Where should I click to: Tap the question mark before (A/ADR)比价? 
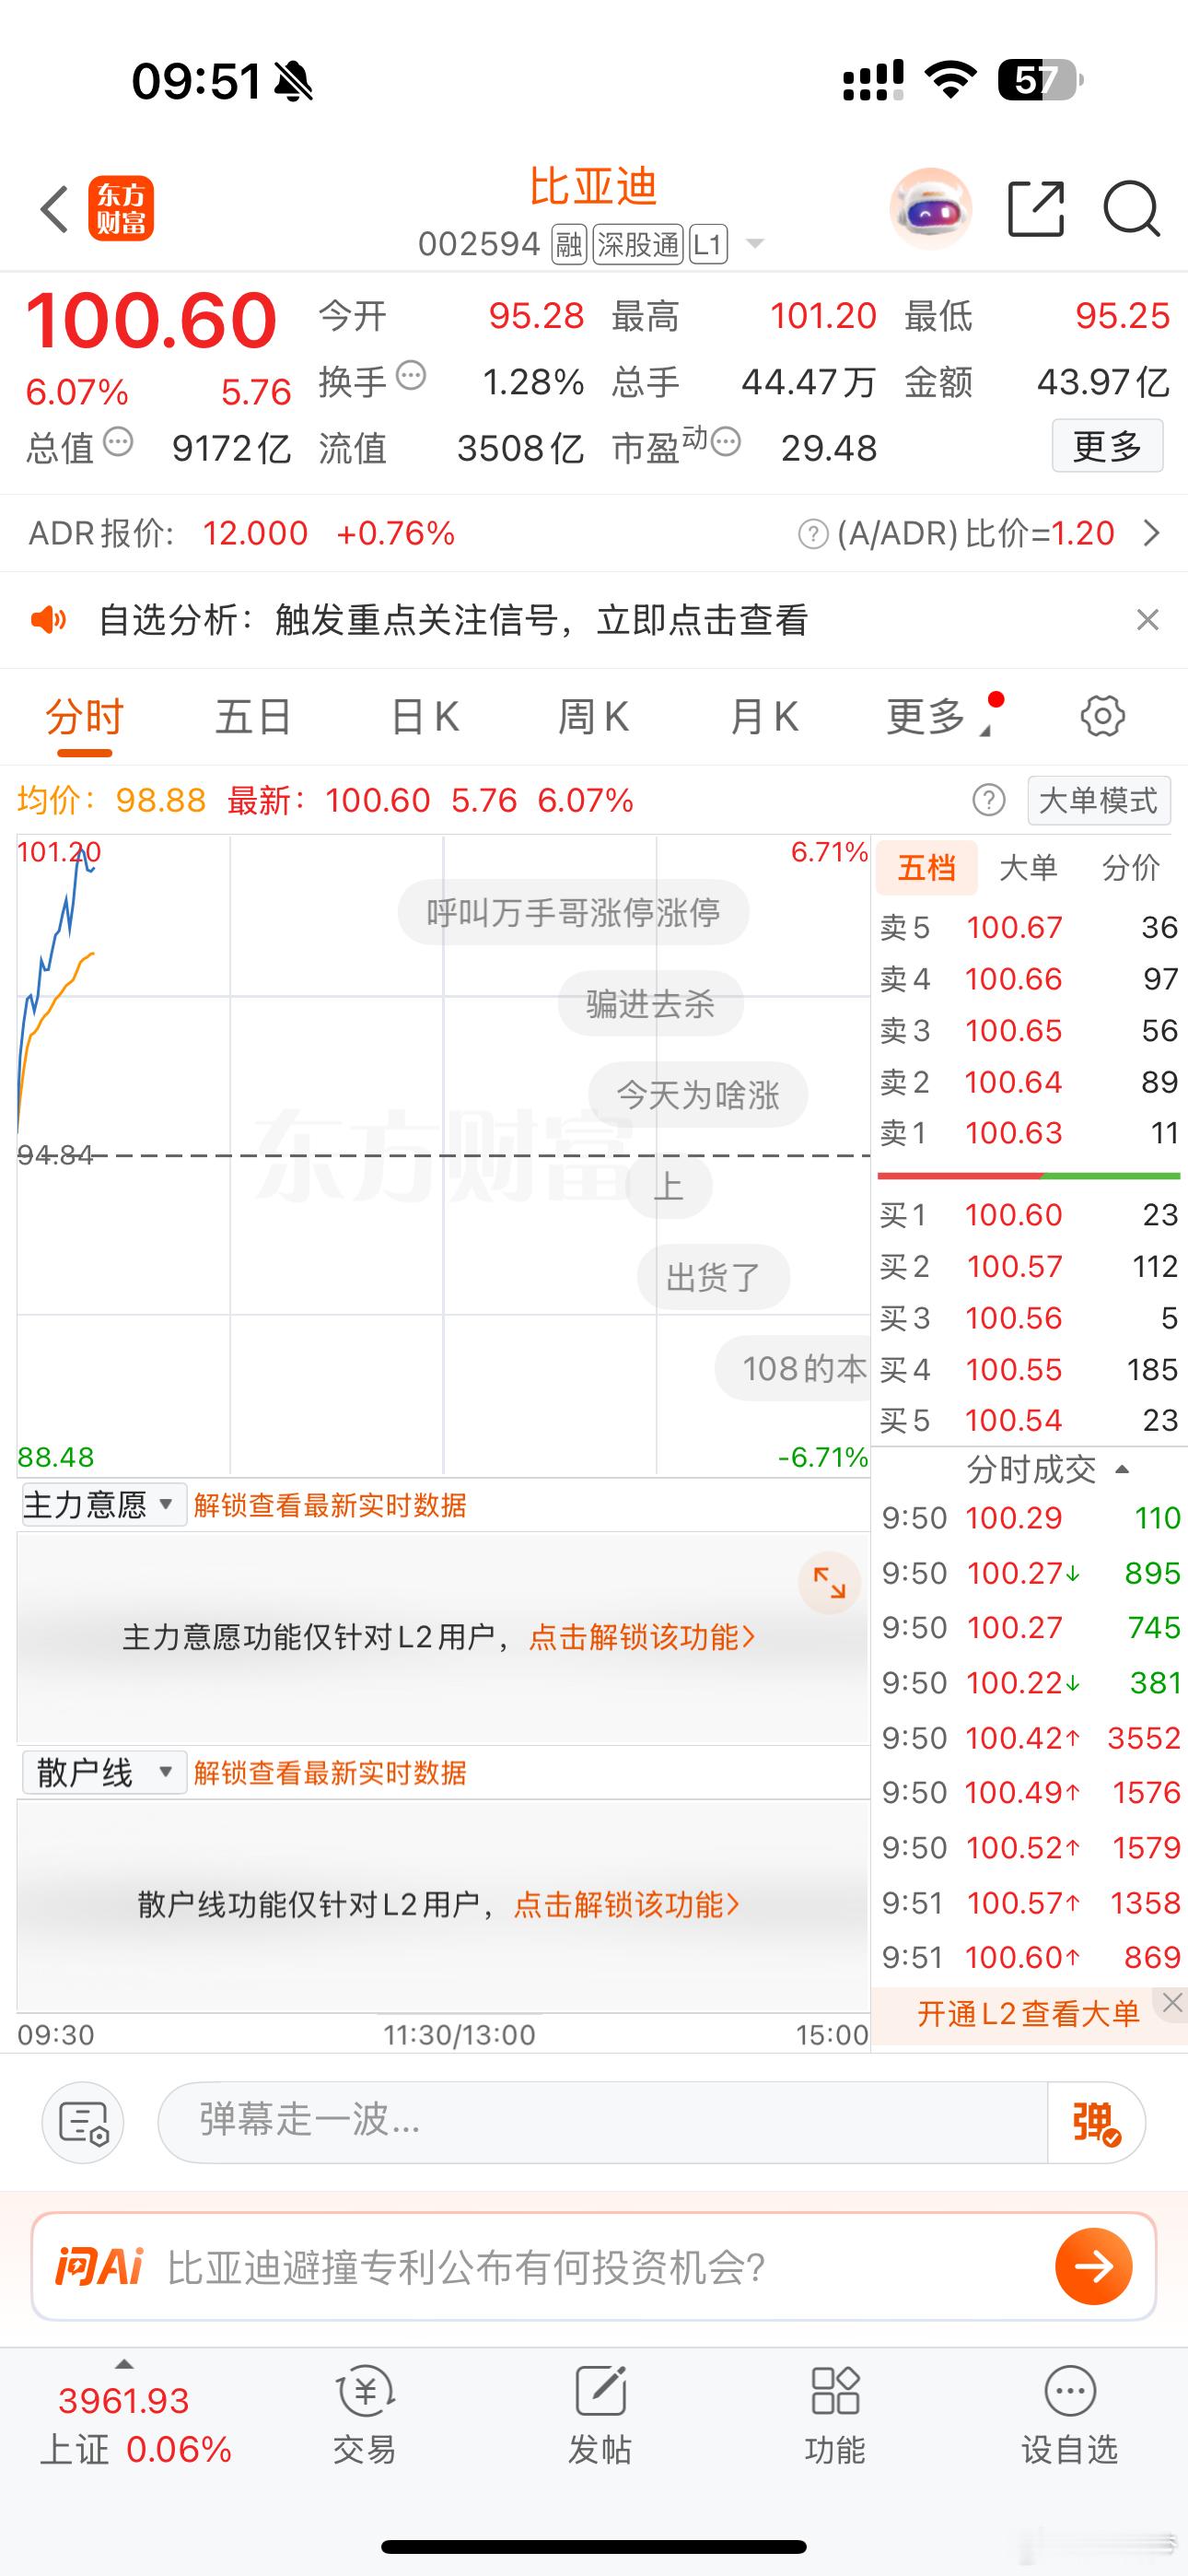pyautogui.click(x=813, y=534)
